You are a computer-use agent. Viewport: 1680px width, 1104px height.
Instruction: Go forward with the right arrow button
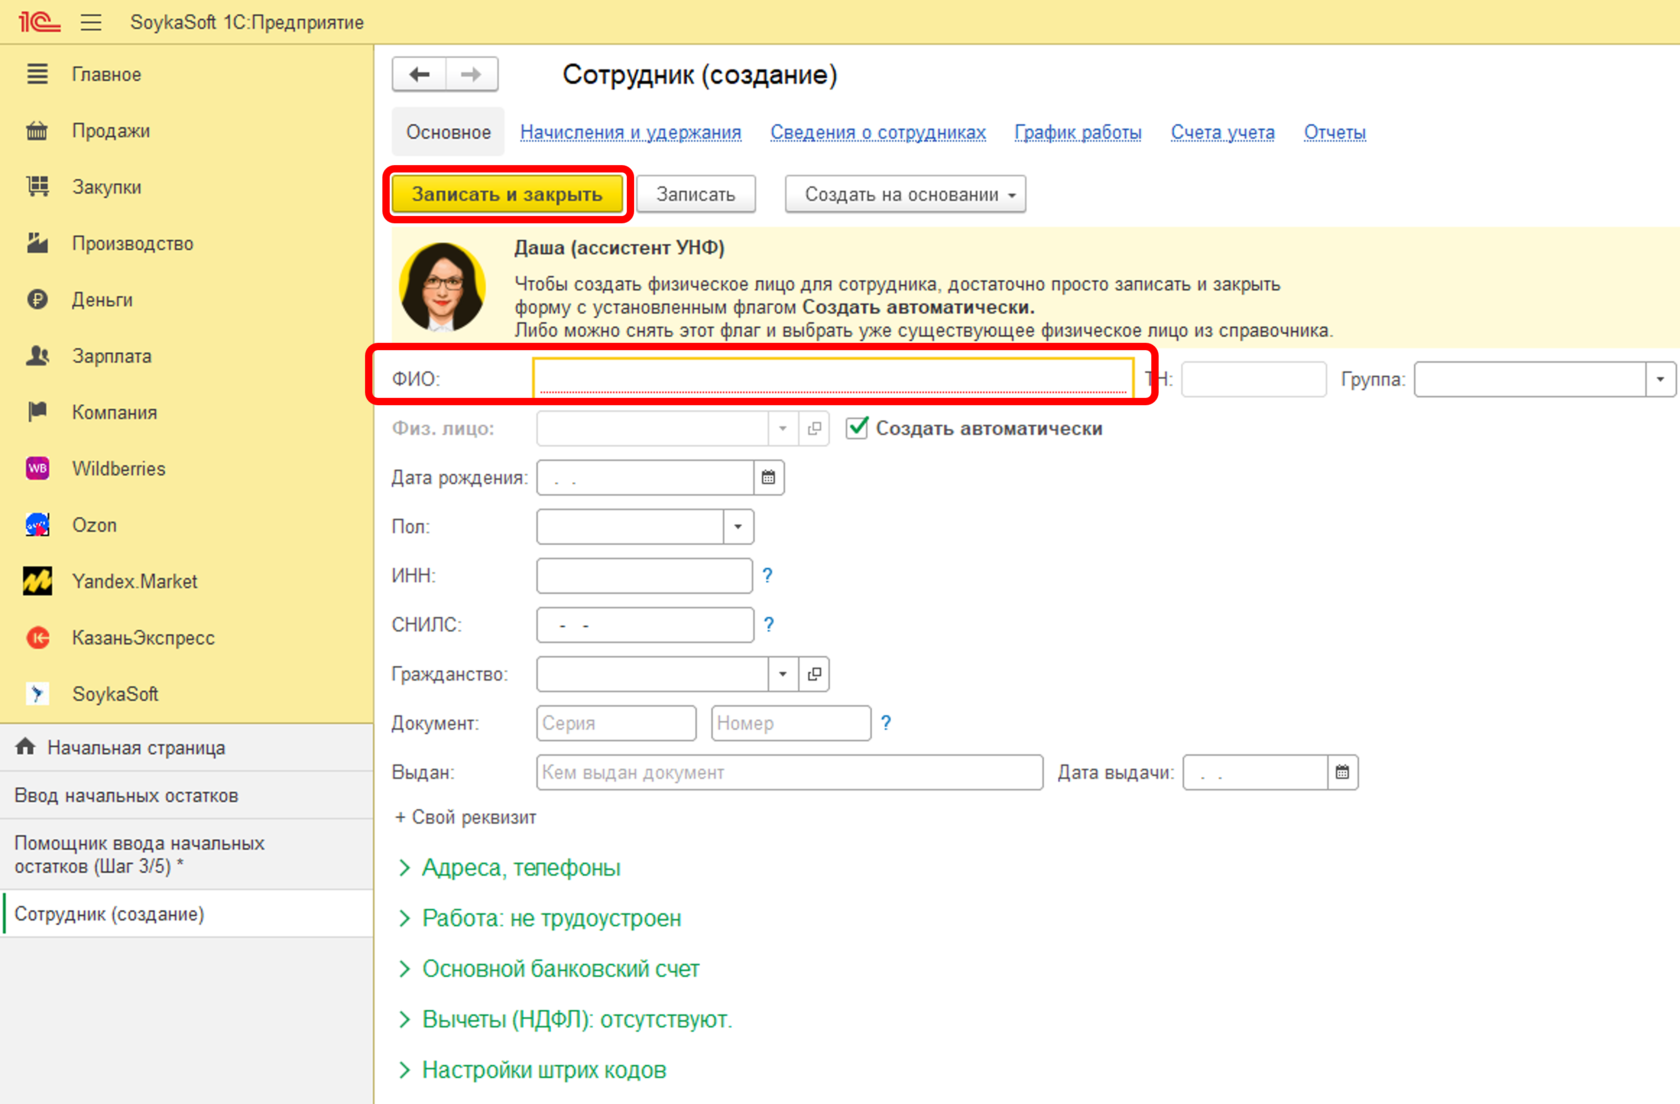point(471,74)
